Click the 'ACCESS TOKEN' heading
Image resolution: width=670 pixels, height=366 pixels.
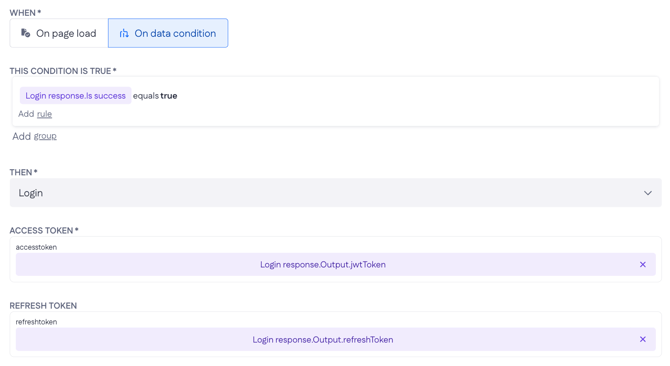44,231
